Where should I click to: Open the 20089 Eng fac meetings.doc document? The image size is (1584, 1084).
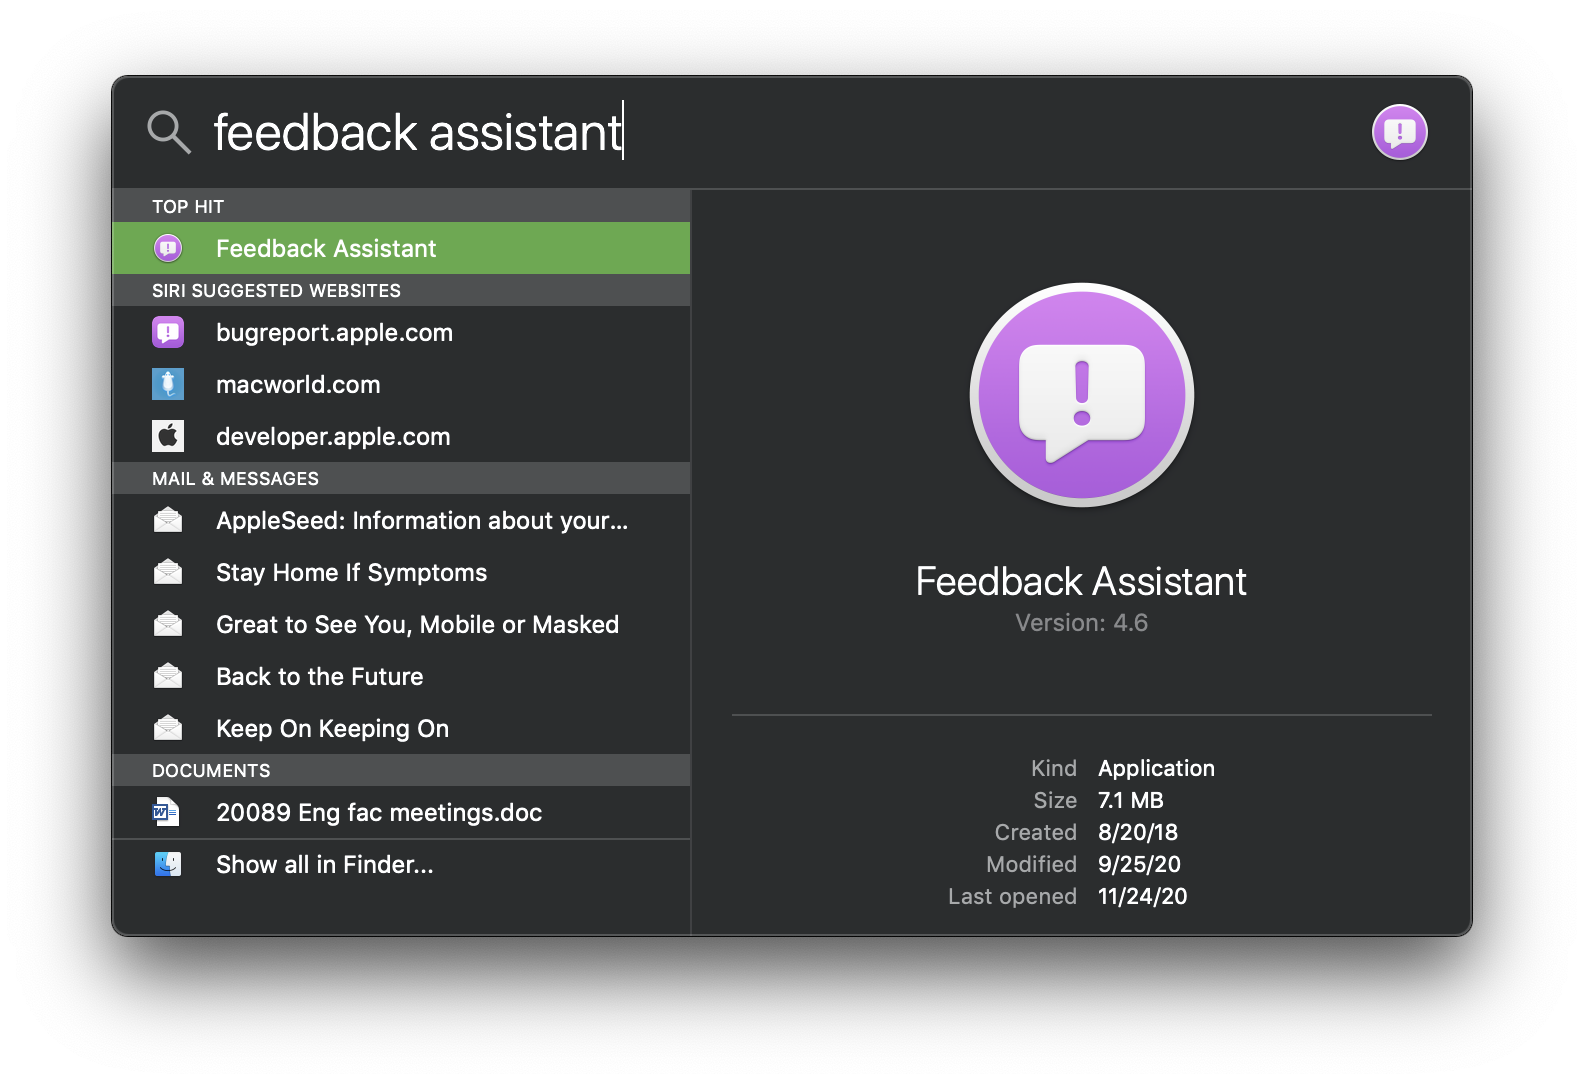pyautogui.click(x=401, y=812)
